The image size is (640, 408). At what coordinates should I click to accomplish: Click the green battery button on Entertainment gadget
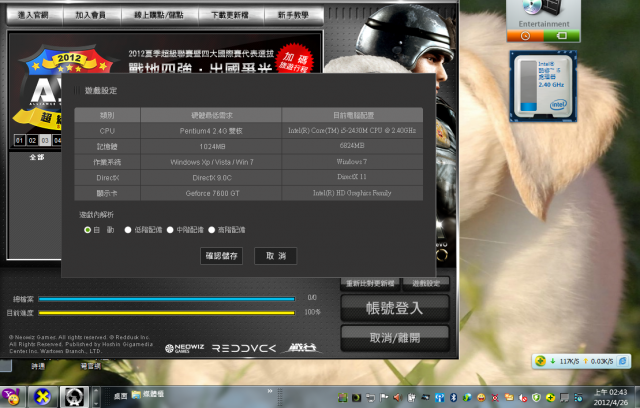[x=562, y=36]
